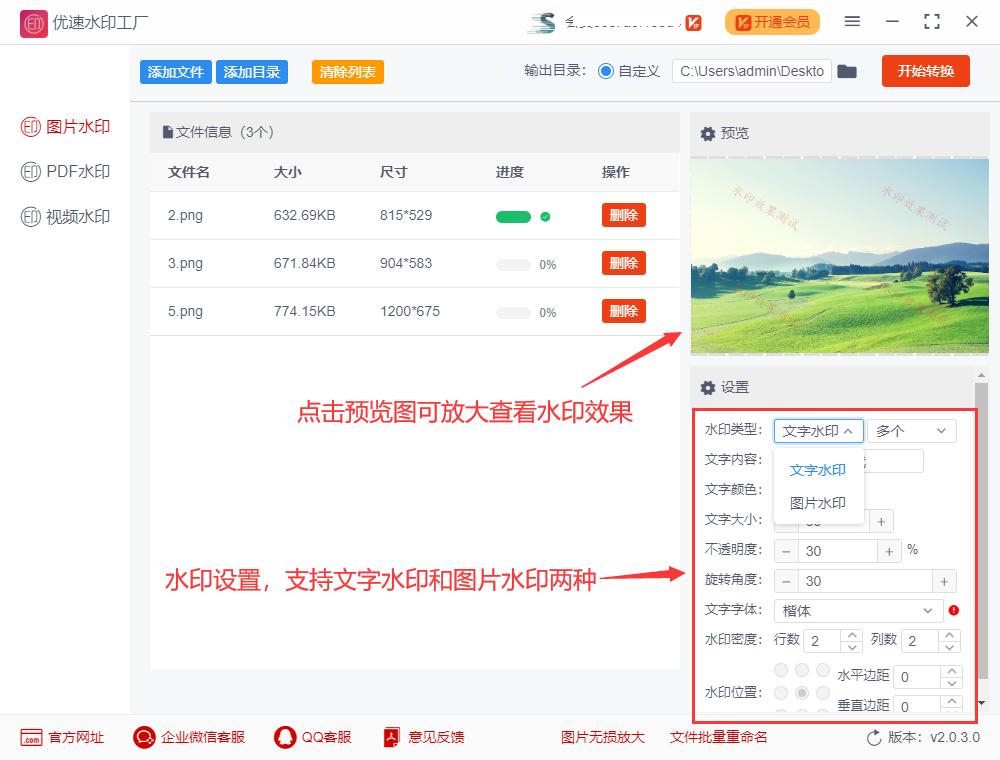Open output directory folder browser
This screenshot has height=760, width=1000.
pyautogui.click(x=847, y=71)
